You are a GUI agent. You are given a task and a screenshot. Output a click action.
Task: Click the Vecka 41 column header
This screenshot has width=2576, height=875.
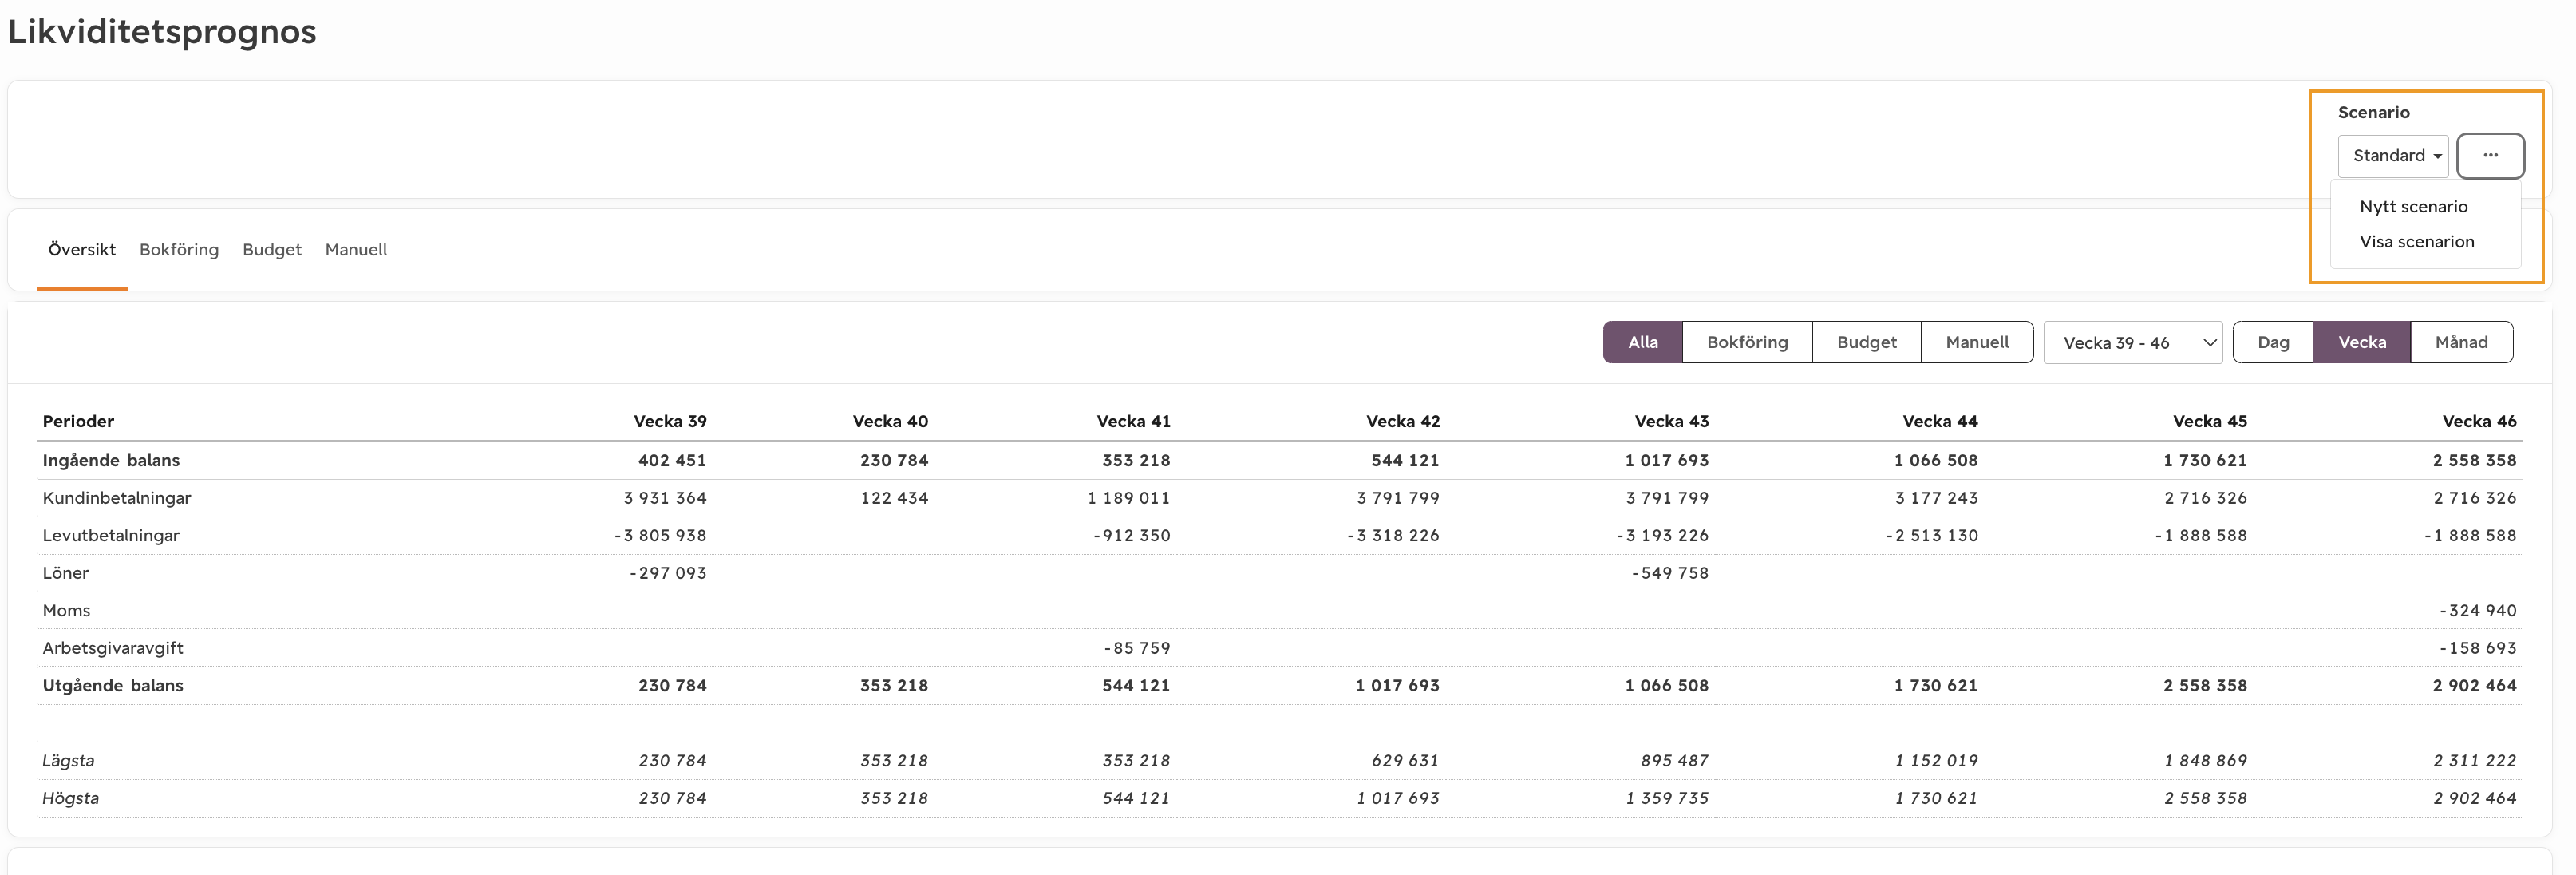[1133, 421]
